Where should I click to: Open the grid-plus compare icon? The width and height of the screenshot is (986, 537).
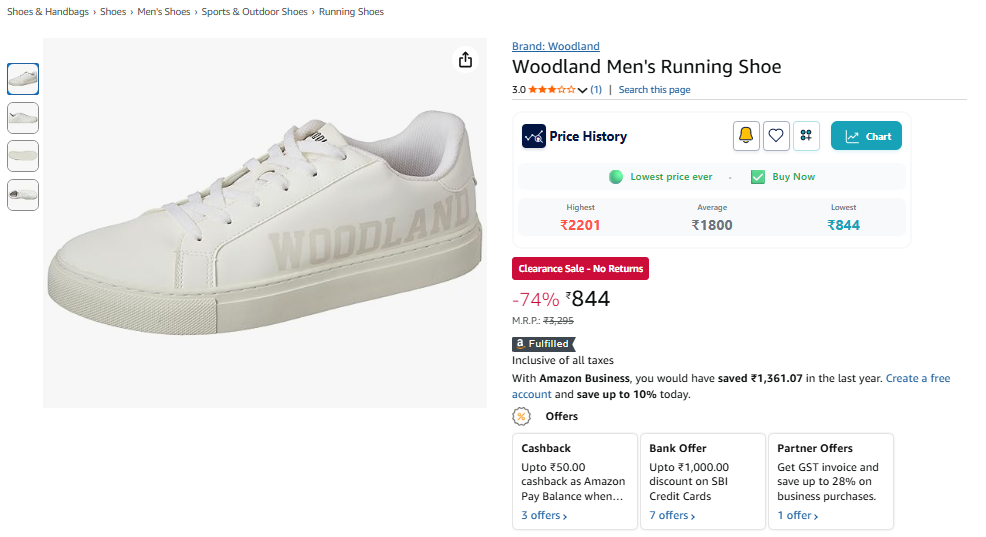coord(806,136)
